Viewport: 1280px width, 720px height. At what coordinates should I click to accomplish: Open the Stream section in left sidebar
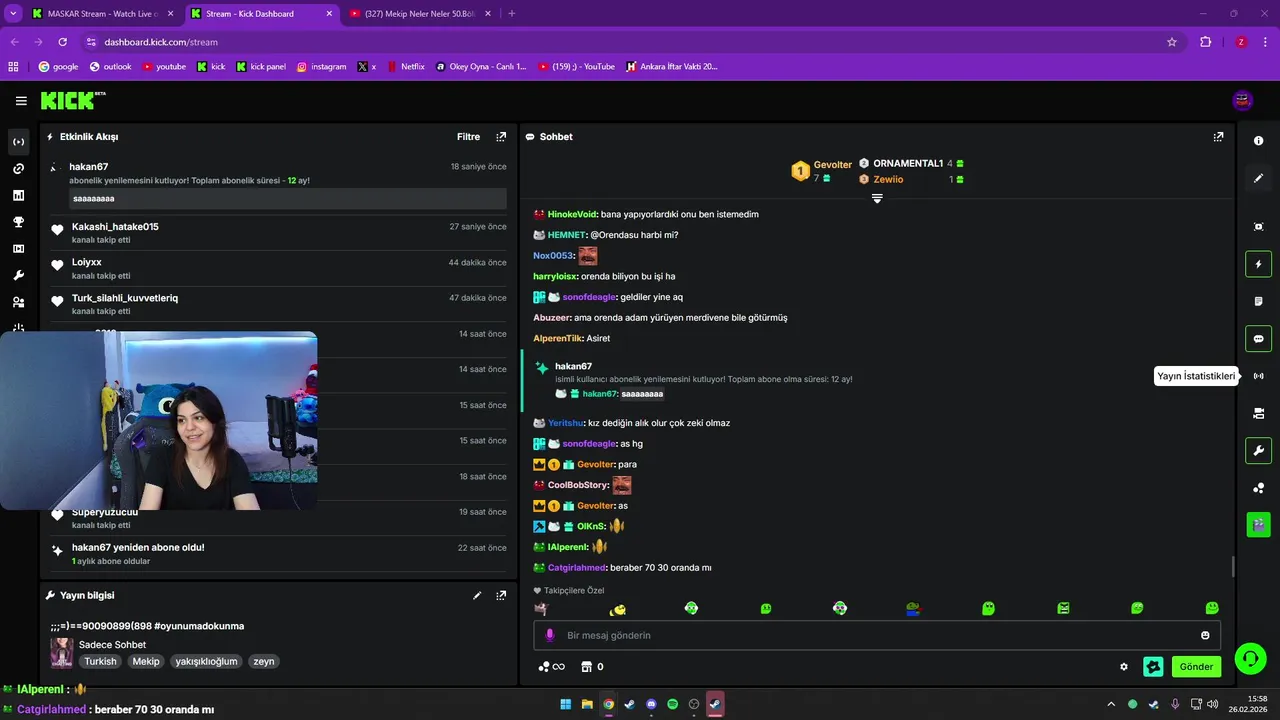point(18,142)
